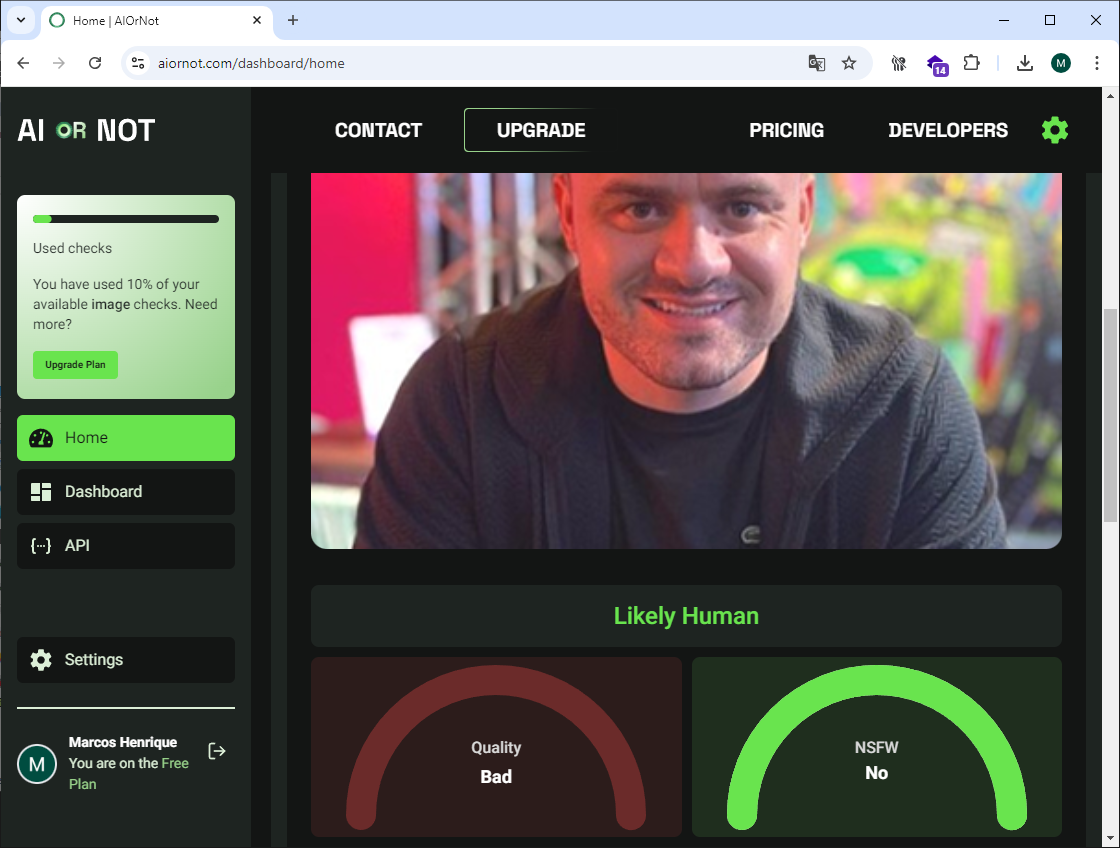1120x848 pixels.
Task: Click the Home speedometer icon in sidebar
Action: point(41,438)
